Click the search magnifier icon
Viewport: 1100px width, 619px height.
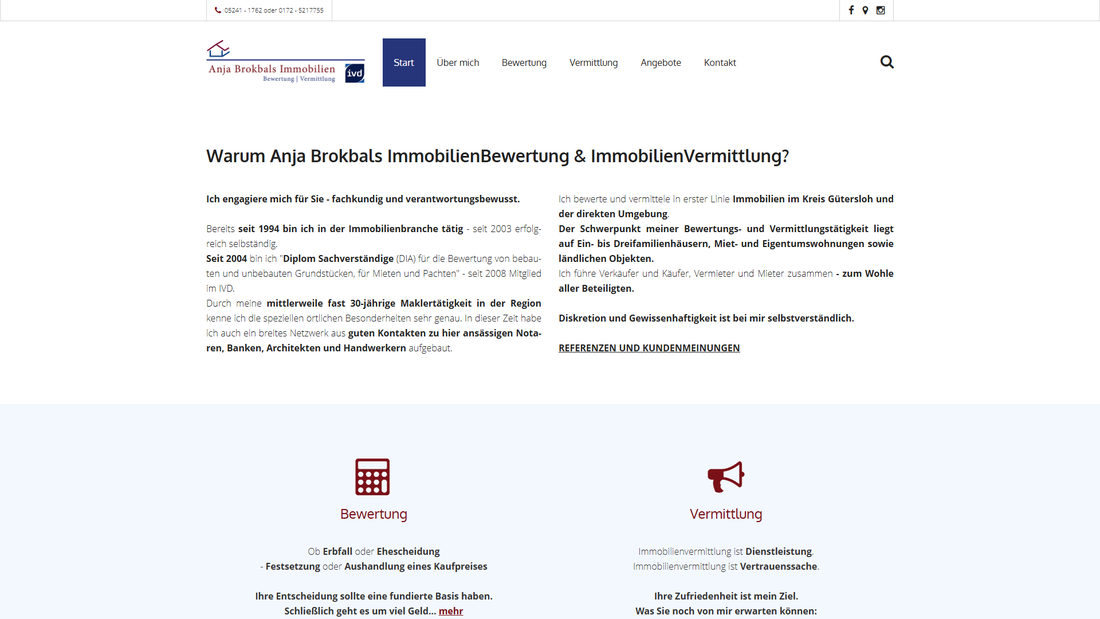[887, 62]
